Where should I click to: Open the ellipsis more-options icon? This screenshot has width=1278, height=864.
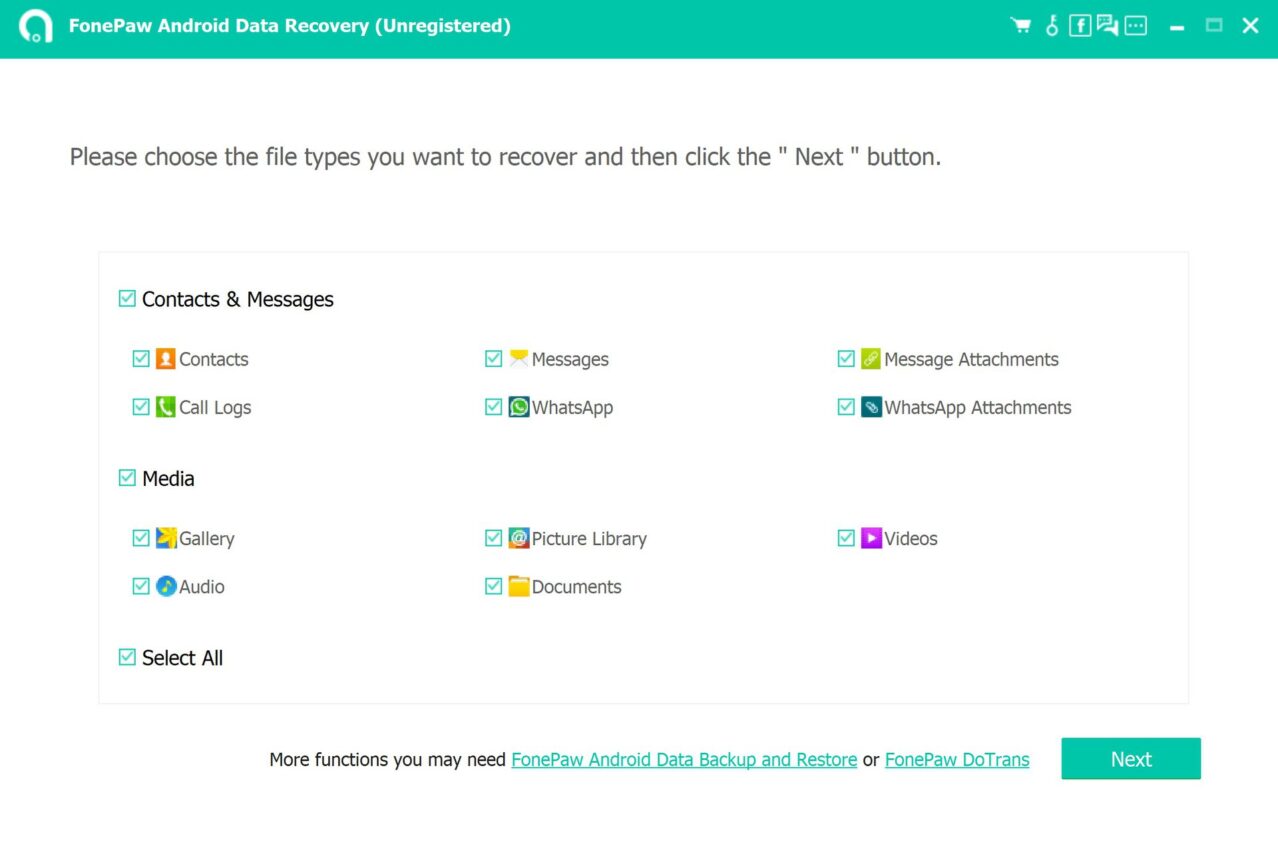click(x=1136, y=25)
